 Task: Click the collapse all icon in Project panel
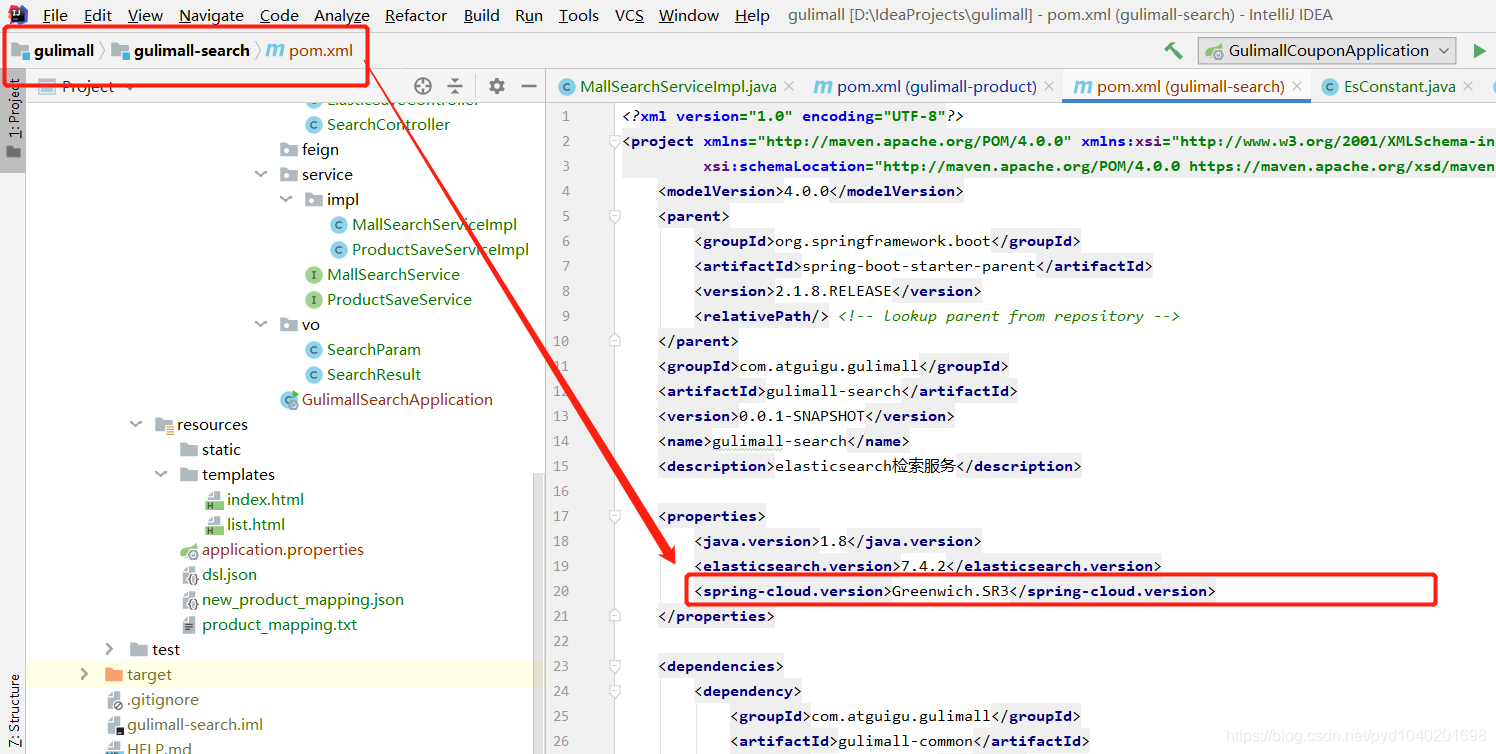click(455, 86)
